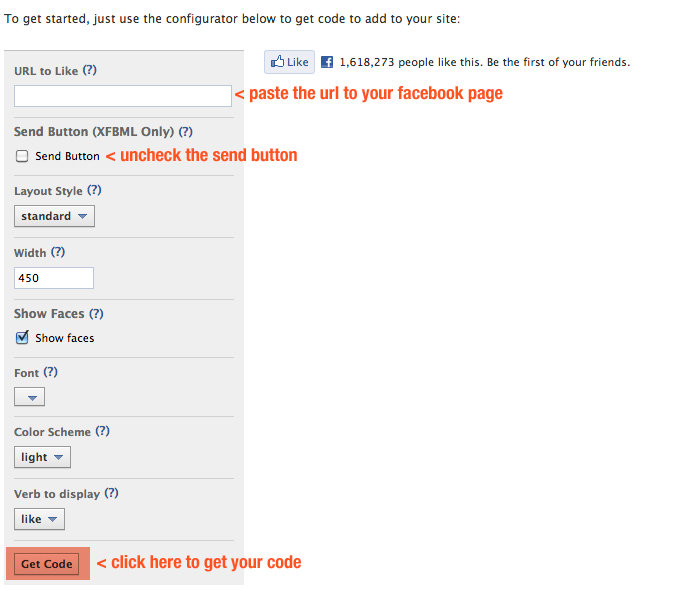Viewport: 678px width, 597px height.
Task: Click the URL to Like text field
Action: coord(123,96)
